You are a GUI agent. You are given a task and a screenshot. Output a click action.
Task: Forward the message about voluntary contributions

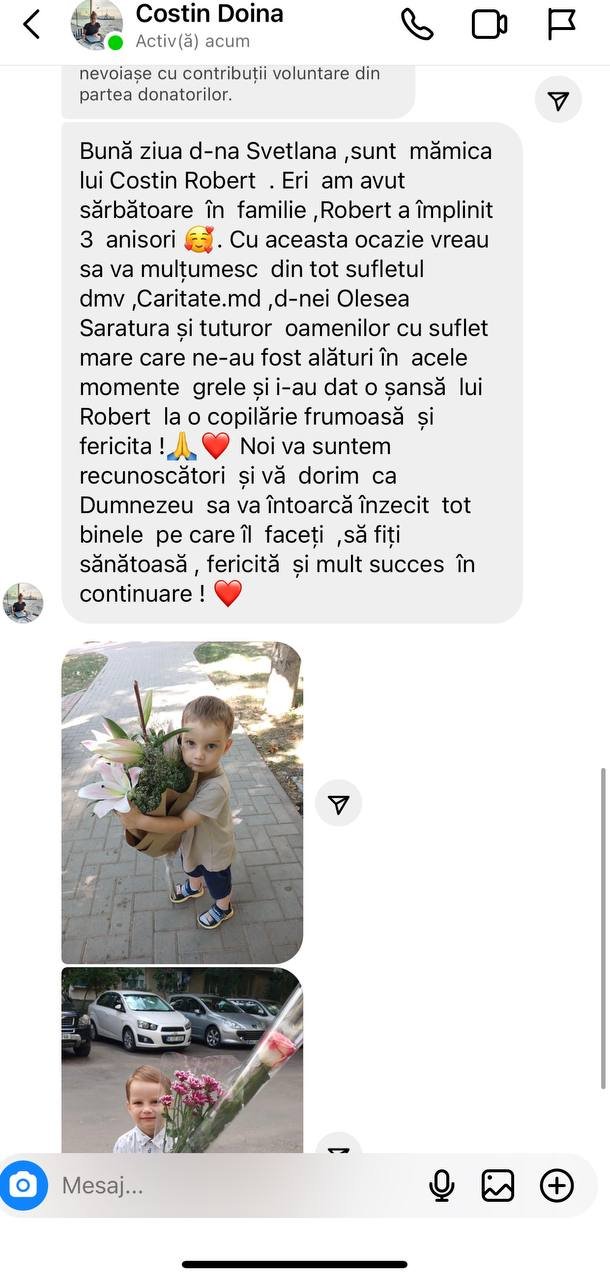pos(558,100)
